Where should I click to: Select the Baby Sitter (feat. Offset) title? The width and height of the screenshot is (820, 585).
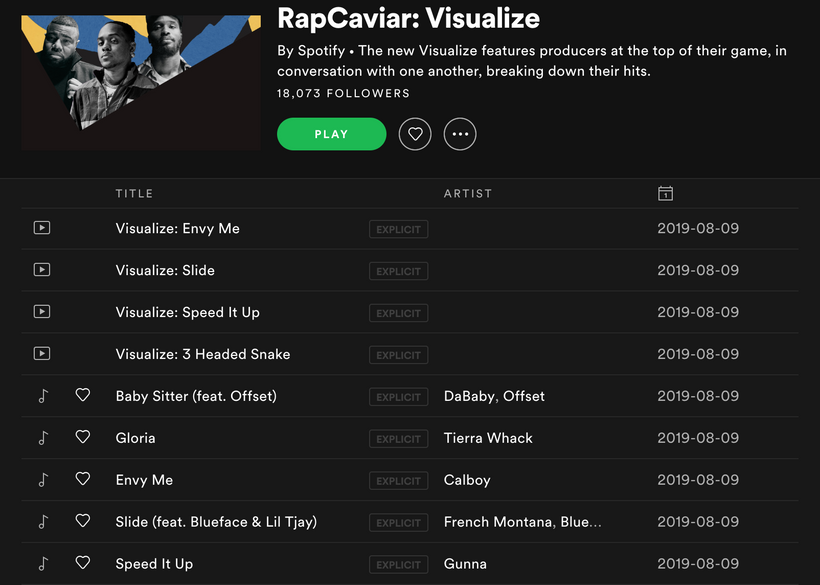(x=196, y=396)
